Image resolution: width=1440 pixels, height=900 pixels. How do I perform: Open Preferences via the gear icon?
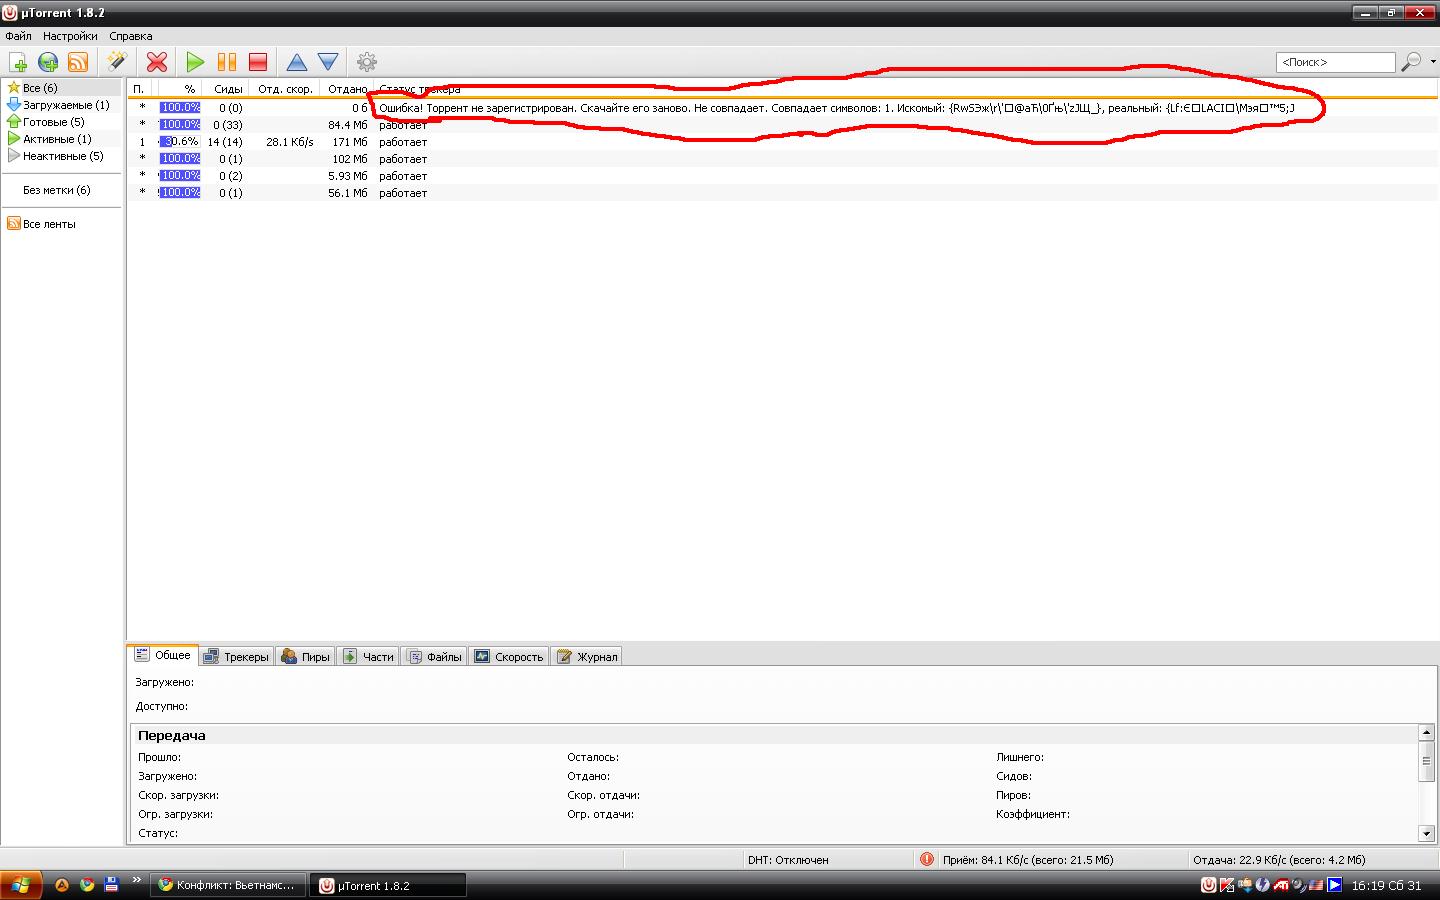click(x=367, y=62)
